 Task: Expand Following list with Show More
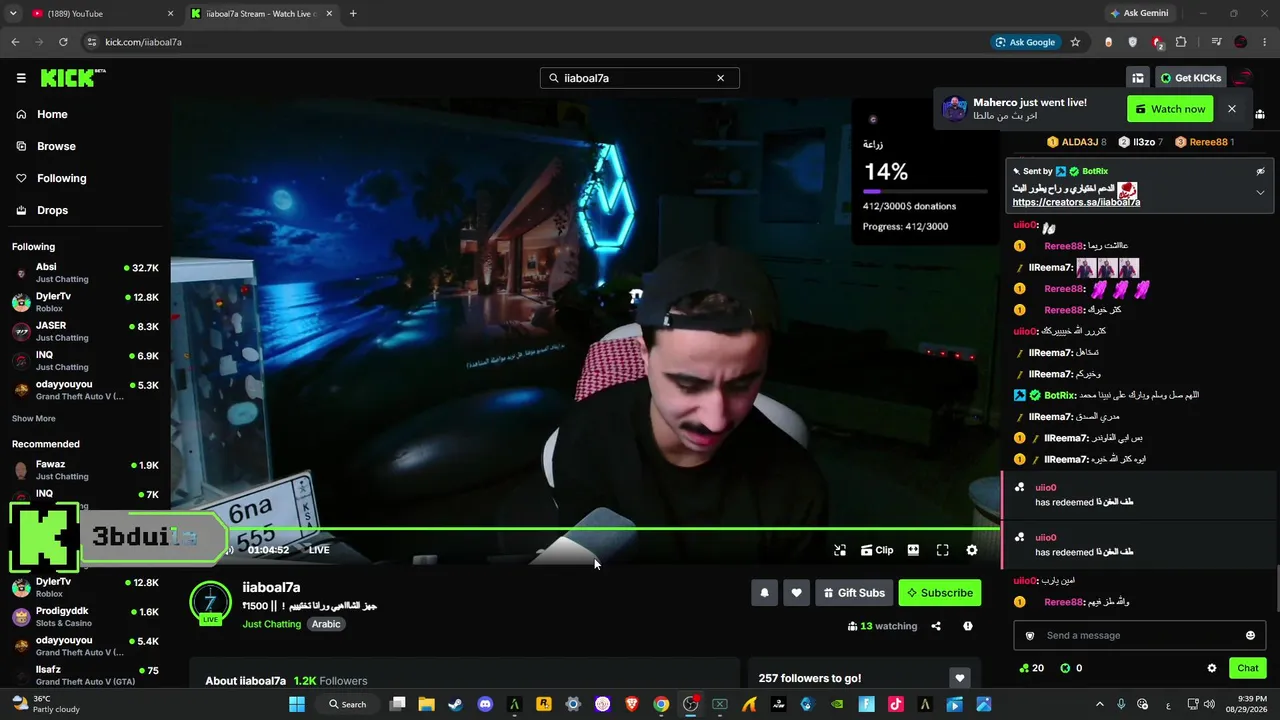(x=34, y=418)
